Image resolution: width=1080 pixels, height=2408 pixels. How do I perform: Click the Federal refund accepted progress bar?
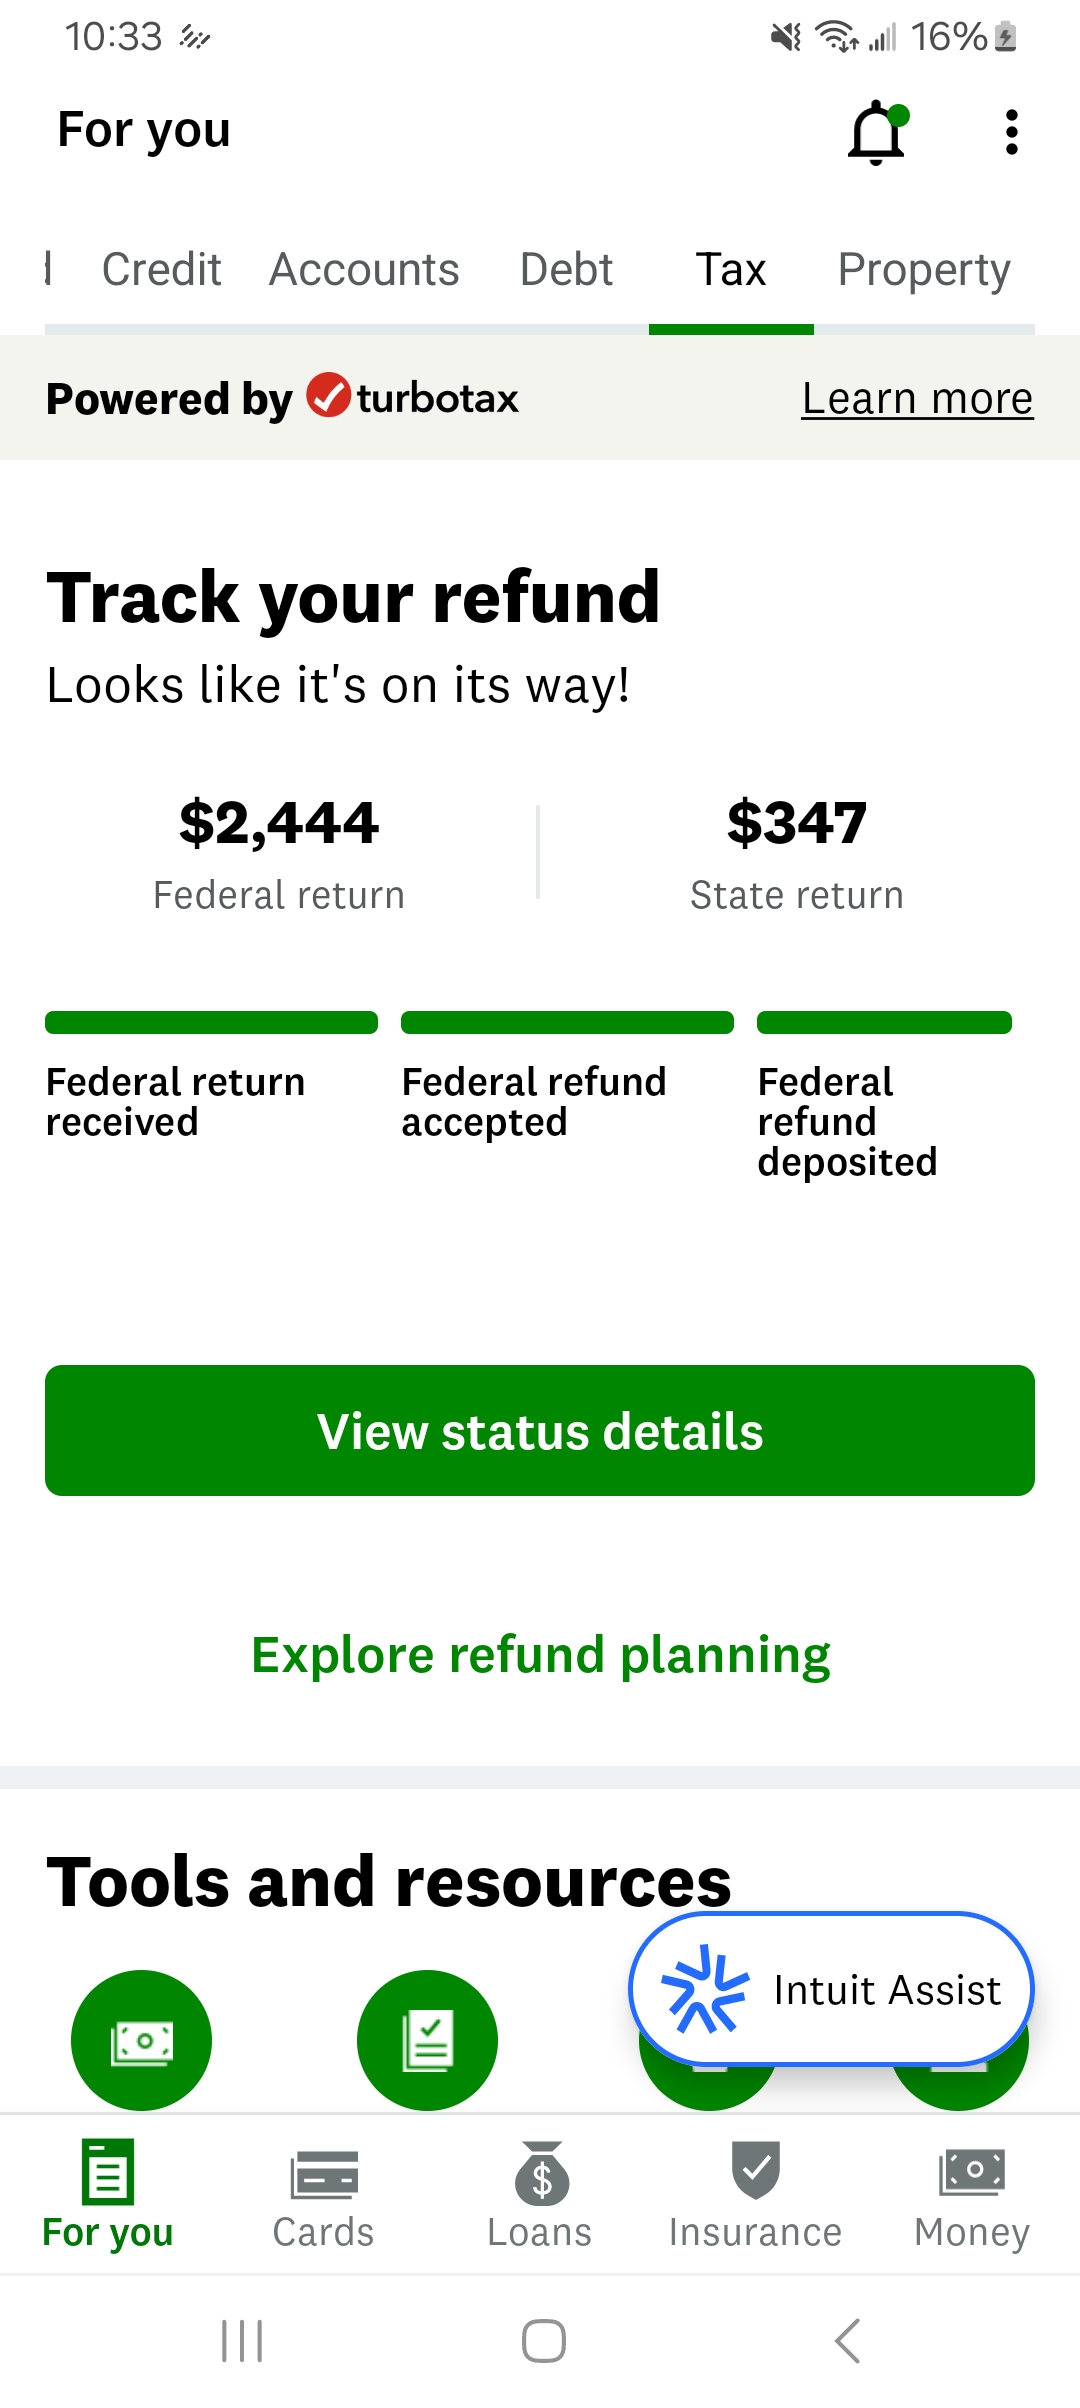point(566,1021)
